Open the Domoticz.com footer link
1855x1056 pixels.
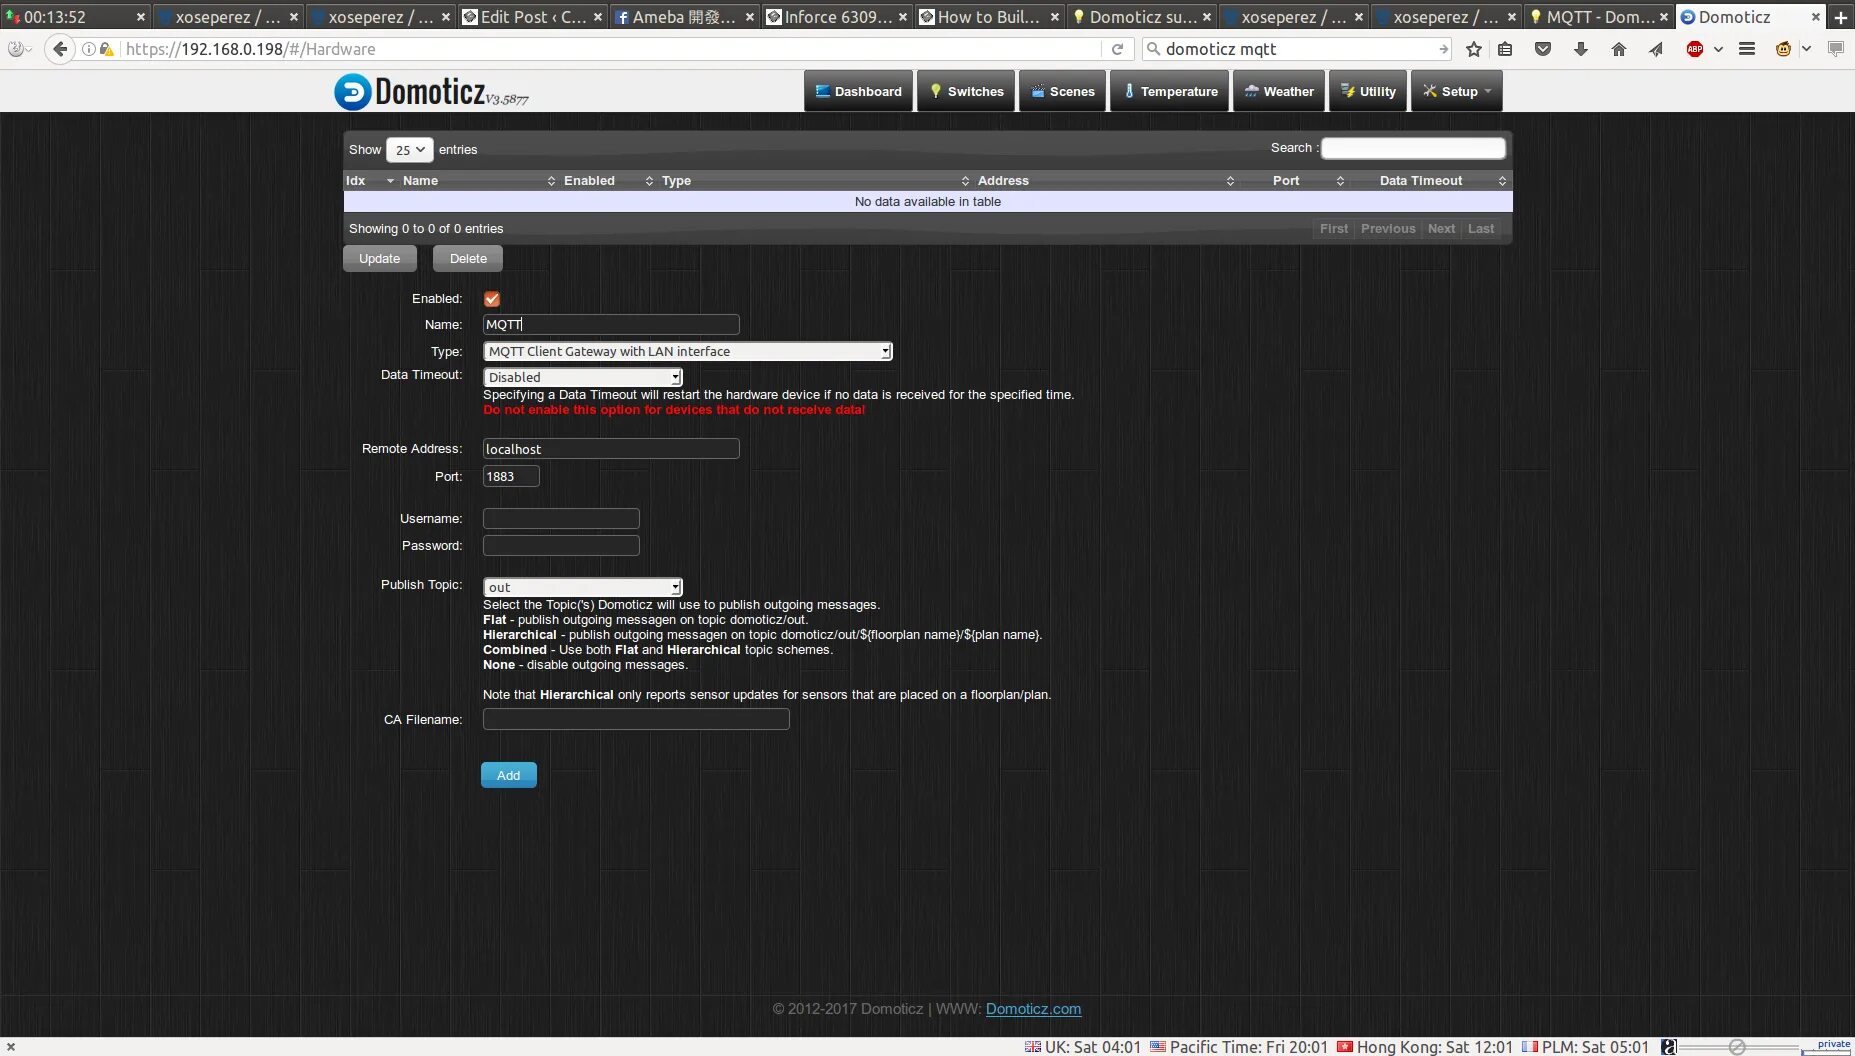tap(1033, 1009)
